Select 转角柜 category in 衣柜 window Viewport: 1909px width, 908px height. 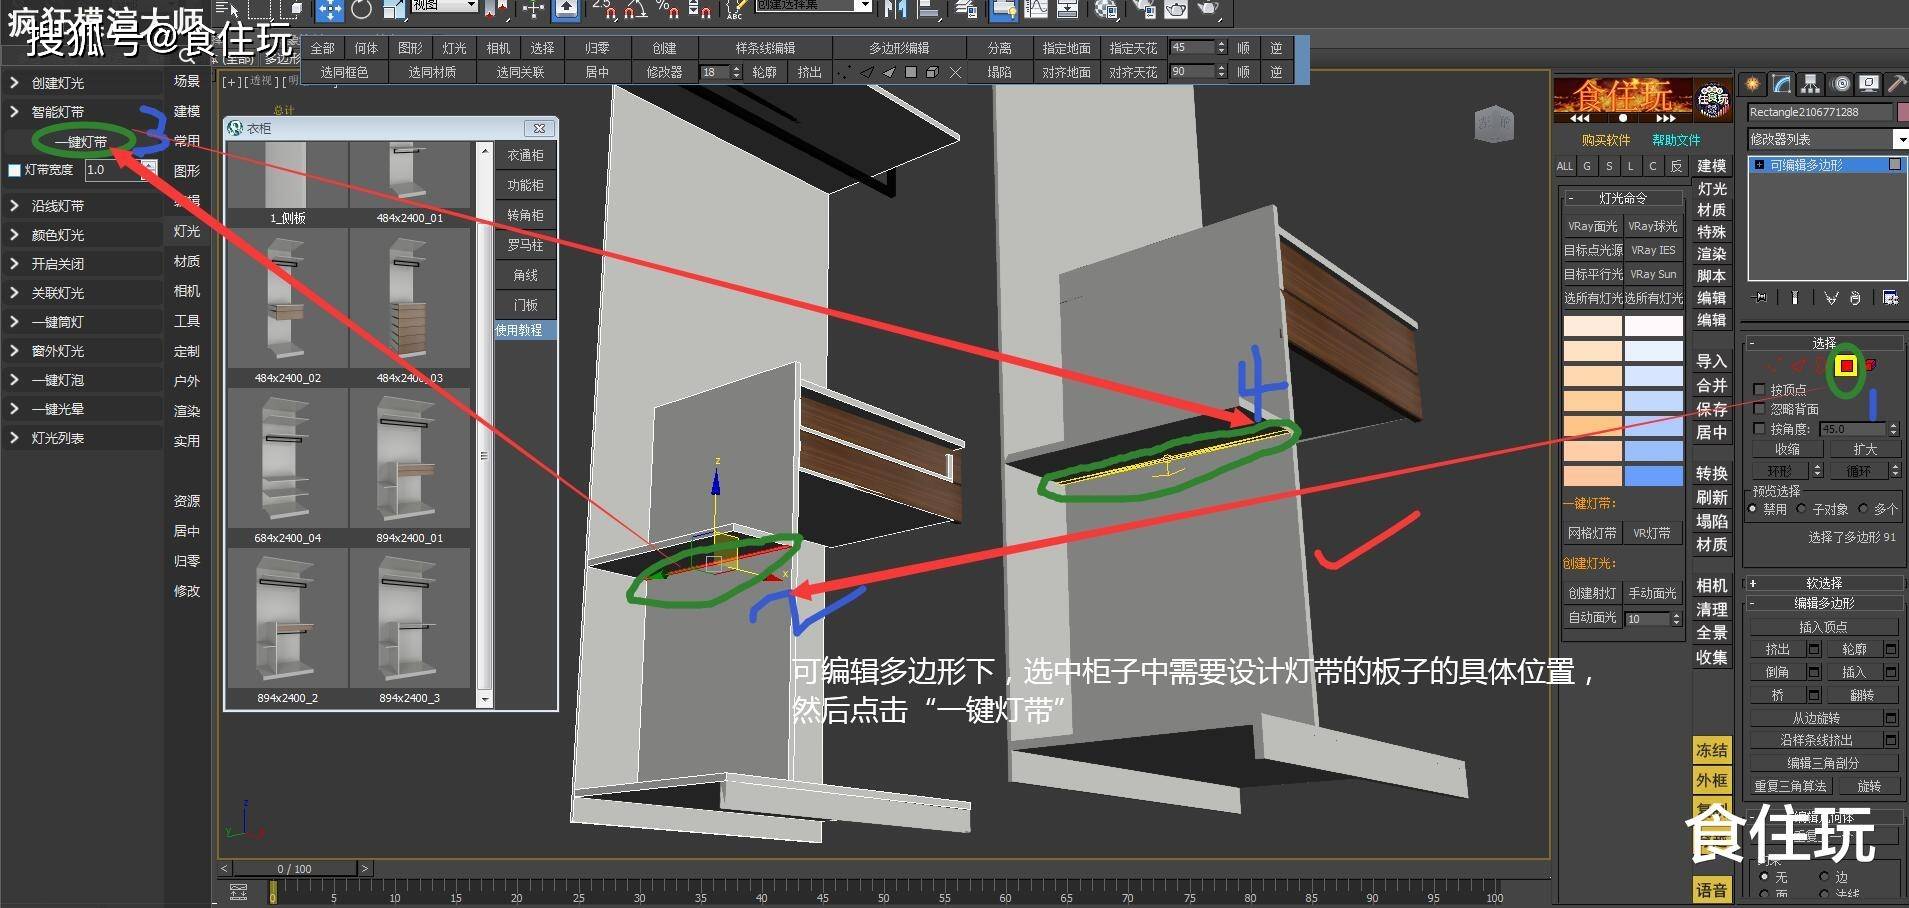[525, 215]
